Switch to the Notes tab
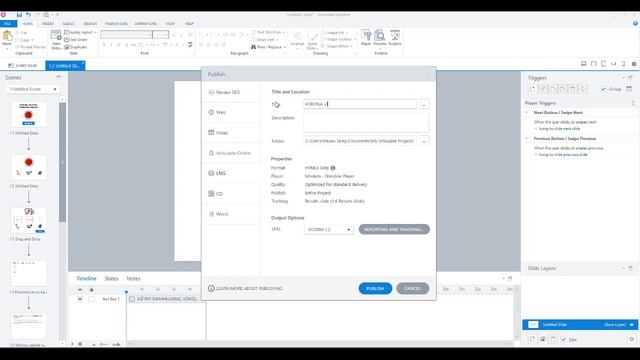This screenshot has width=640, height=360. coord(133,278)
